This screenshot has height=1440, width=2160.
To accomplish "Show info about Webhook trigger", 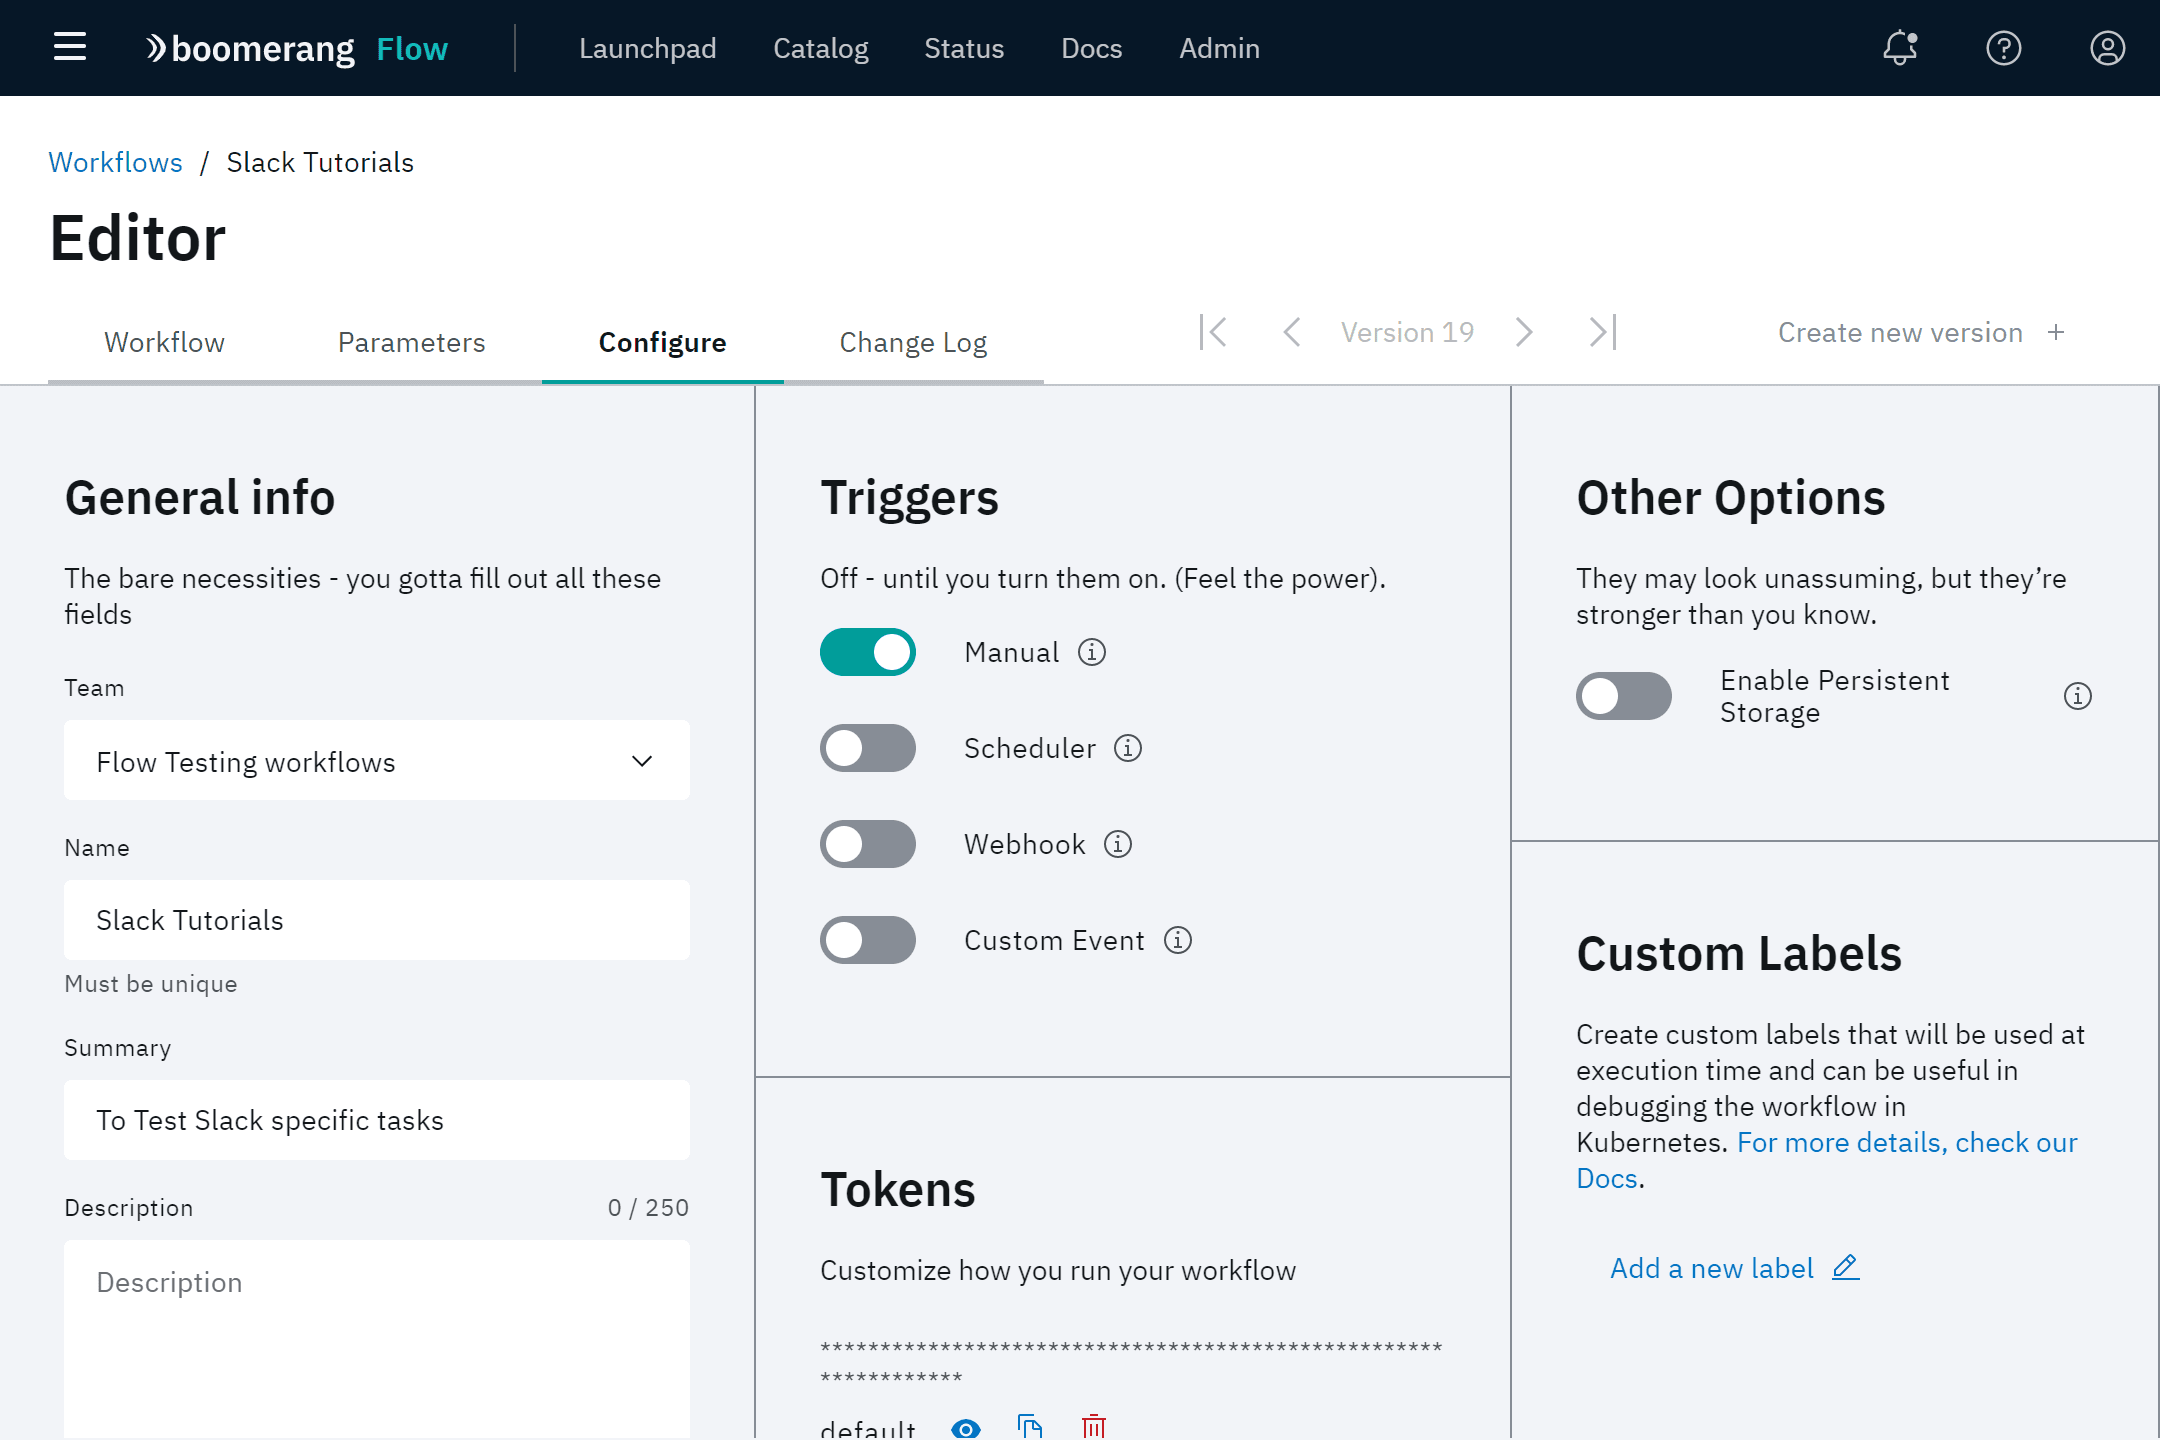I will coord(1118,844).
